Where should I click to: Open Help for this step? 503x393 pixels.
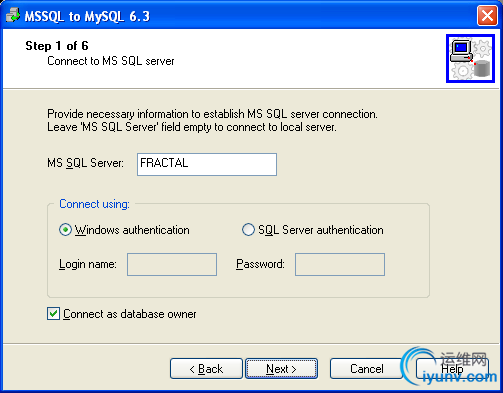point(452,369)
